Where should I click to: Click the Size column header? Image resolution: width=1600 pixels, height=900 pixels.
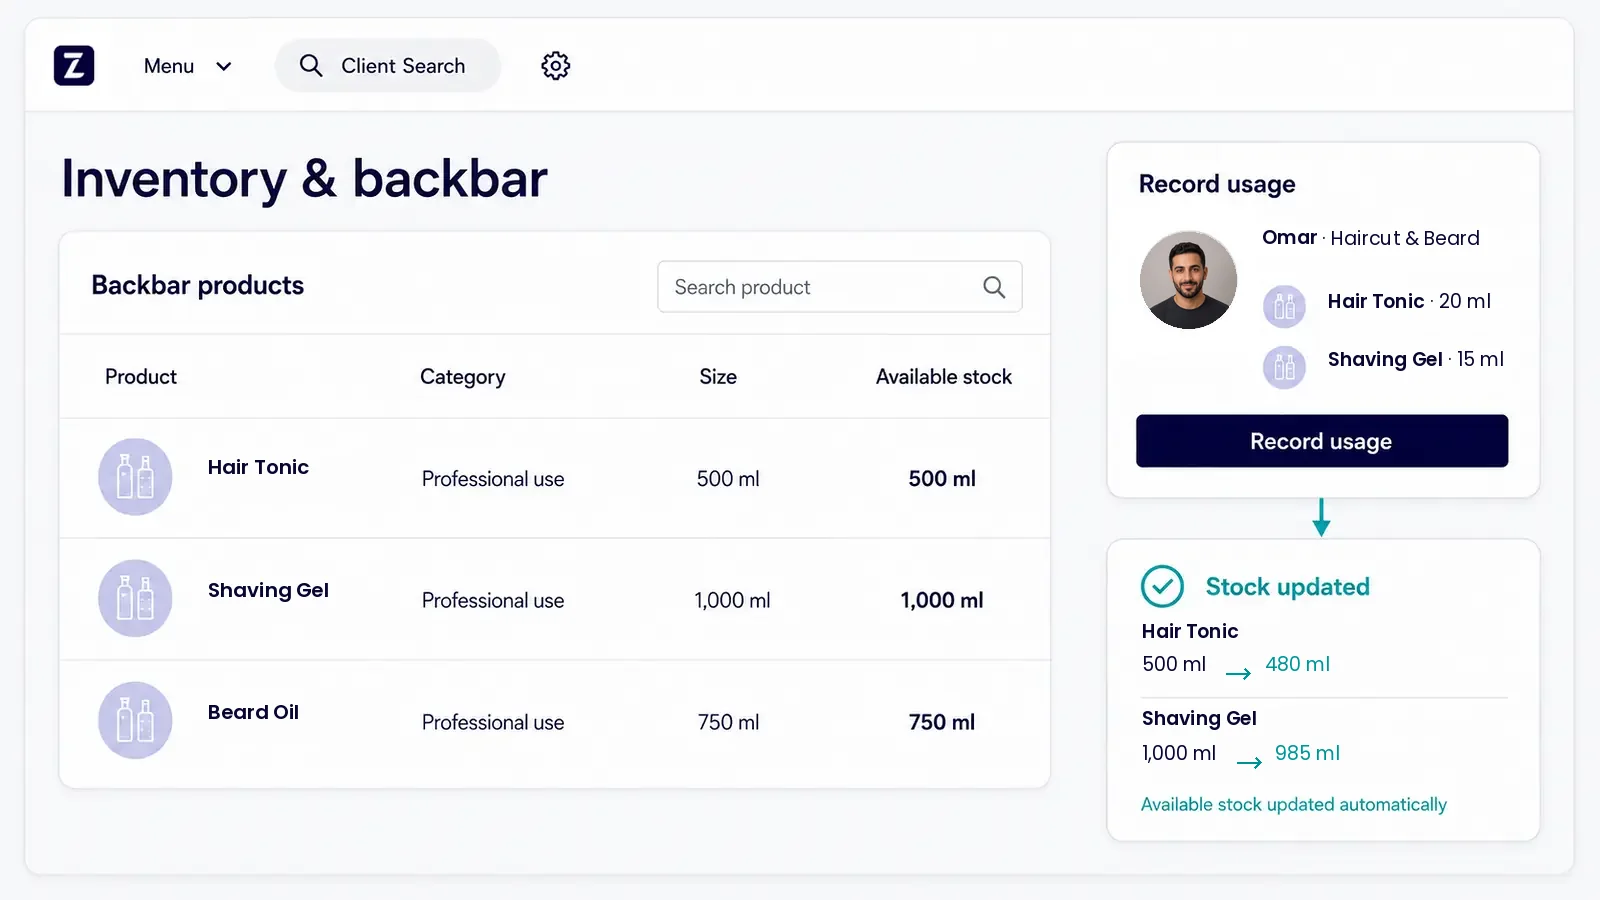718,377
